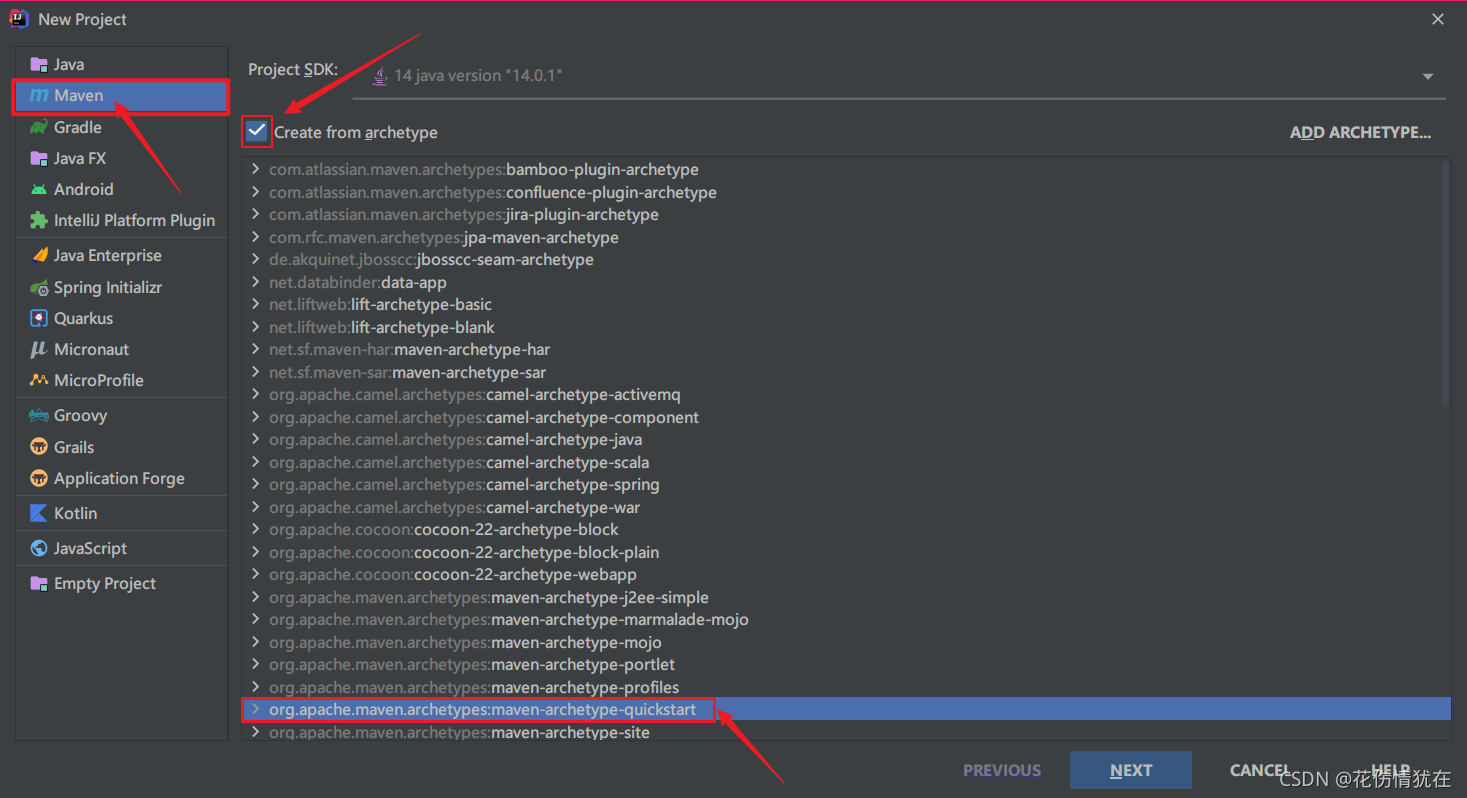Expand the camel-archetype-activemq node
This screenshot has width=1467, height=798.
click(x=256, y=395)
